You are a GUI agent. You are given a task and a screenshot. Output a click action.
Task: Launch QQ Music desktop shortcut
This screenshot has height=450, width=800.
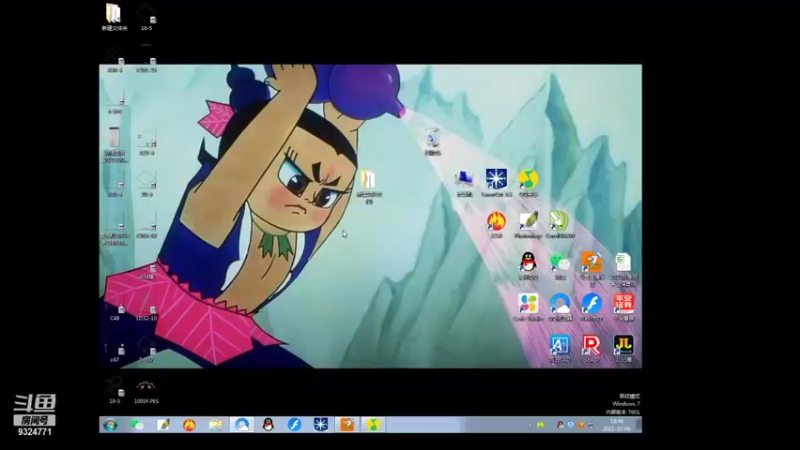coord(528,183)
